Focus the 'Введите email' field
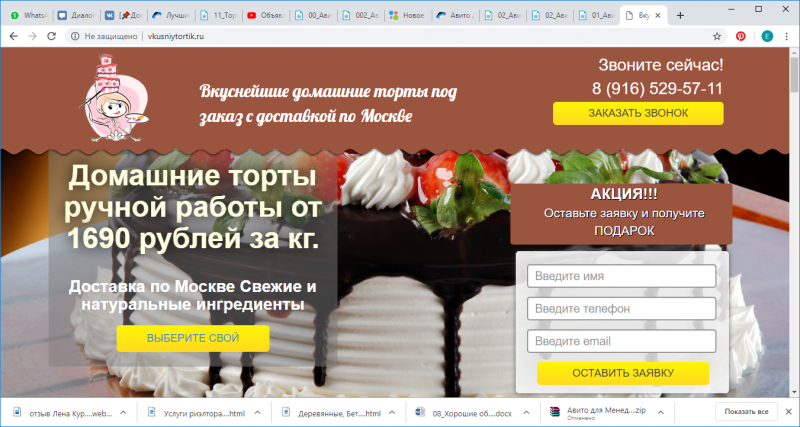The width and height of the screenshot is (800, 427). (x=621, y=341)
